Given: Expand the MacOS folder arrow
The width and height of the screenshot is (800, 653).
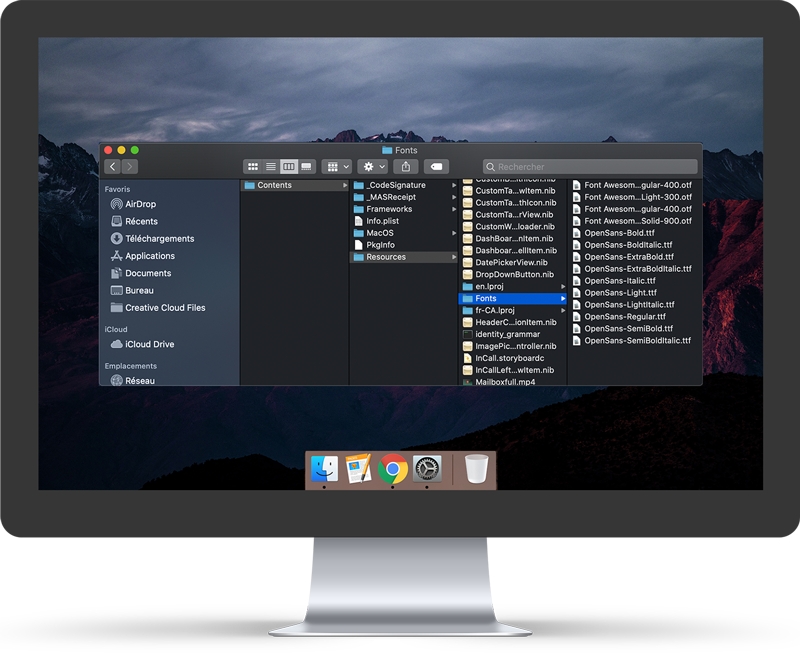Looking at the screenshot, I should tap(454, 233).
